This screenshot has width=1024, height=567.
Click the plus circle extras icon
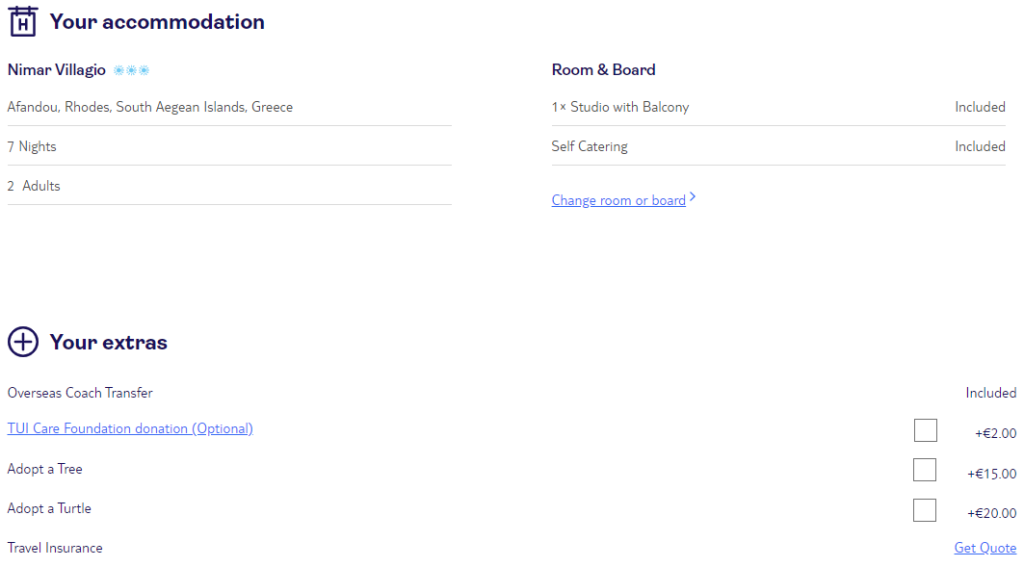click(x=23, y=342)
